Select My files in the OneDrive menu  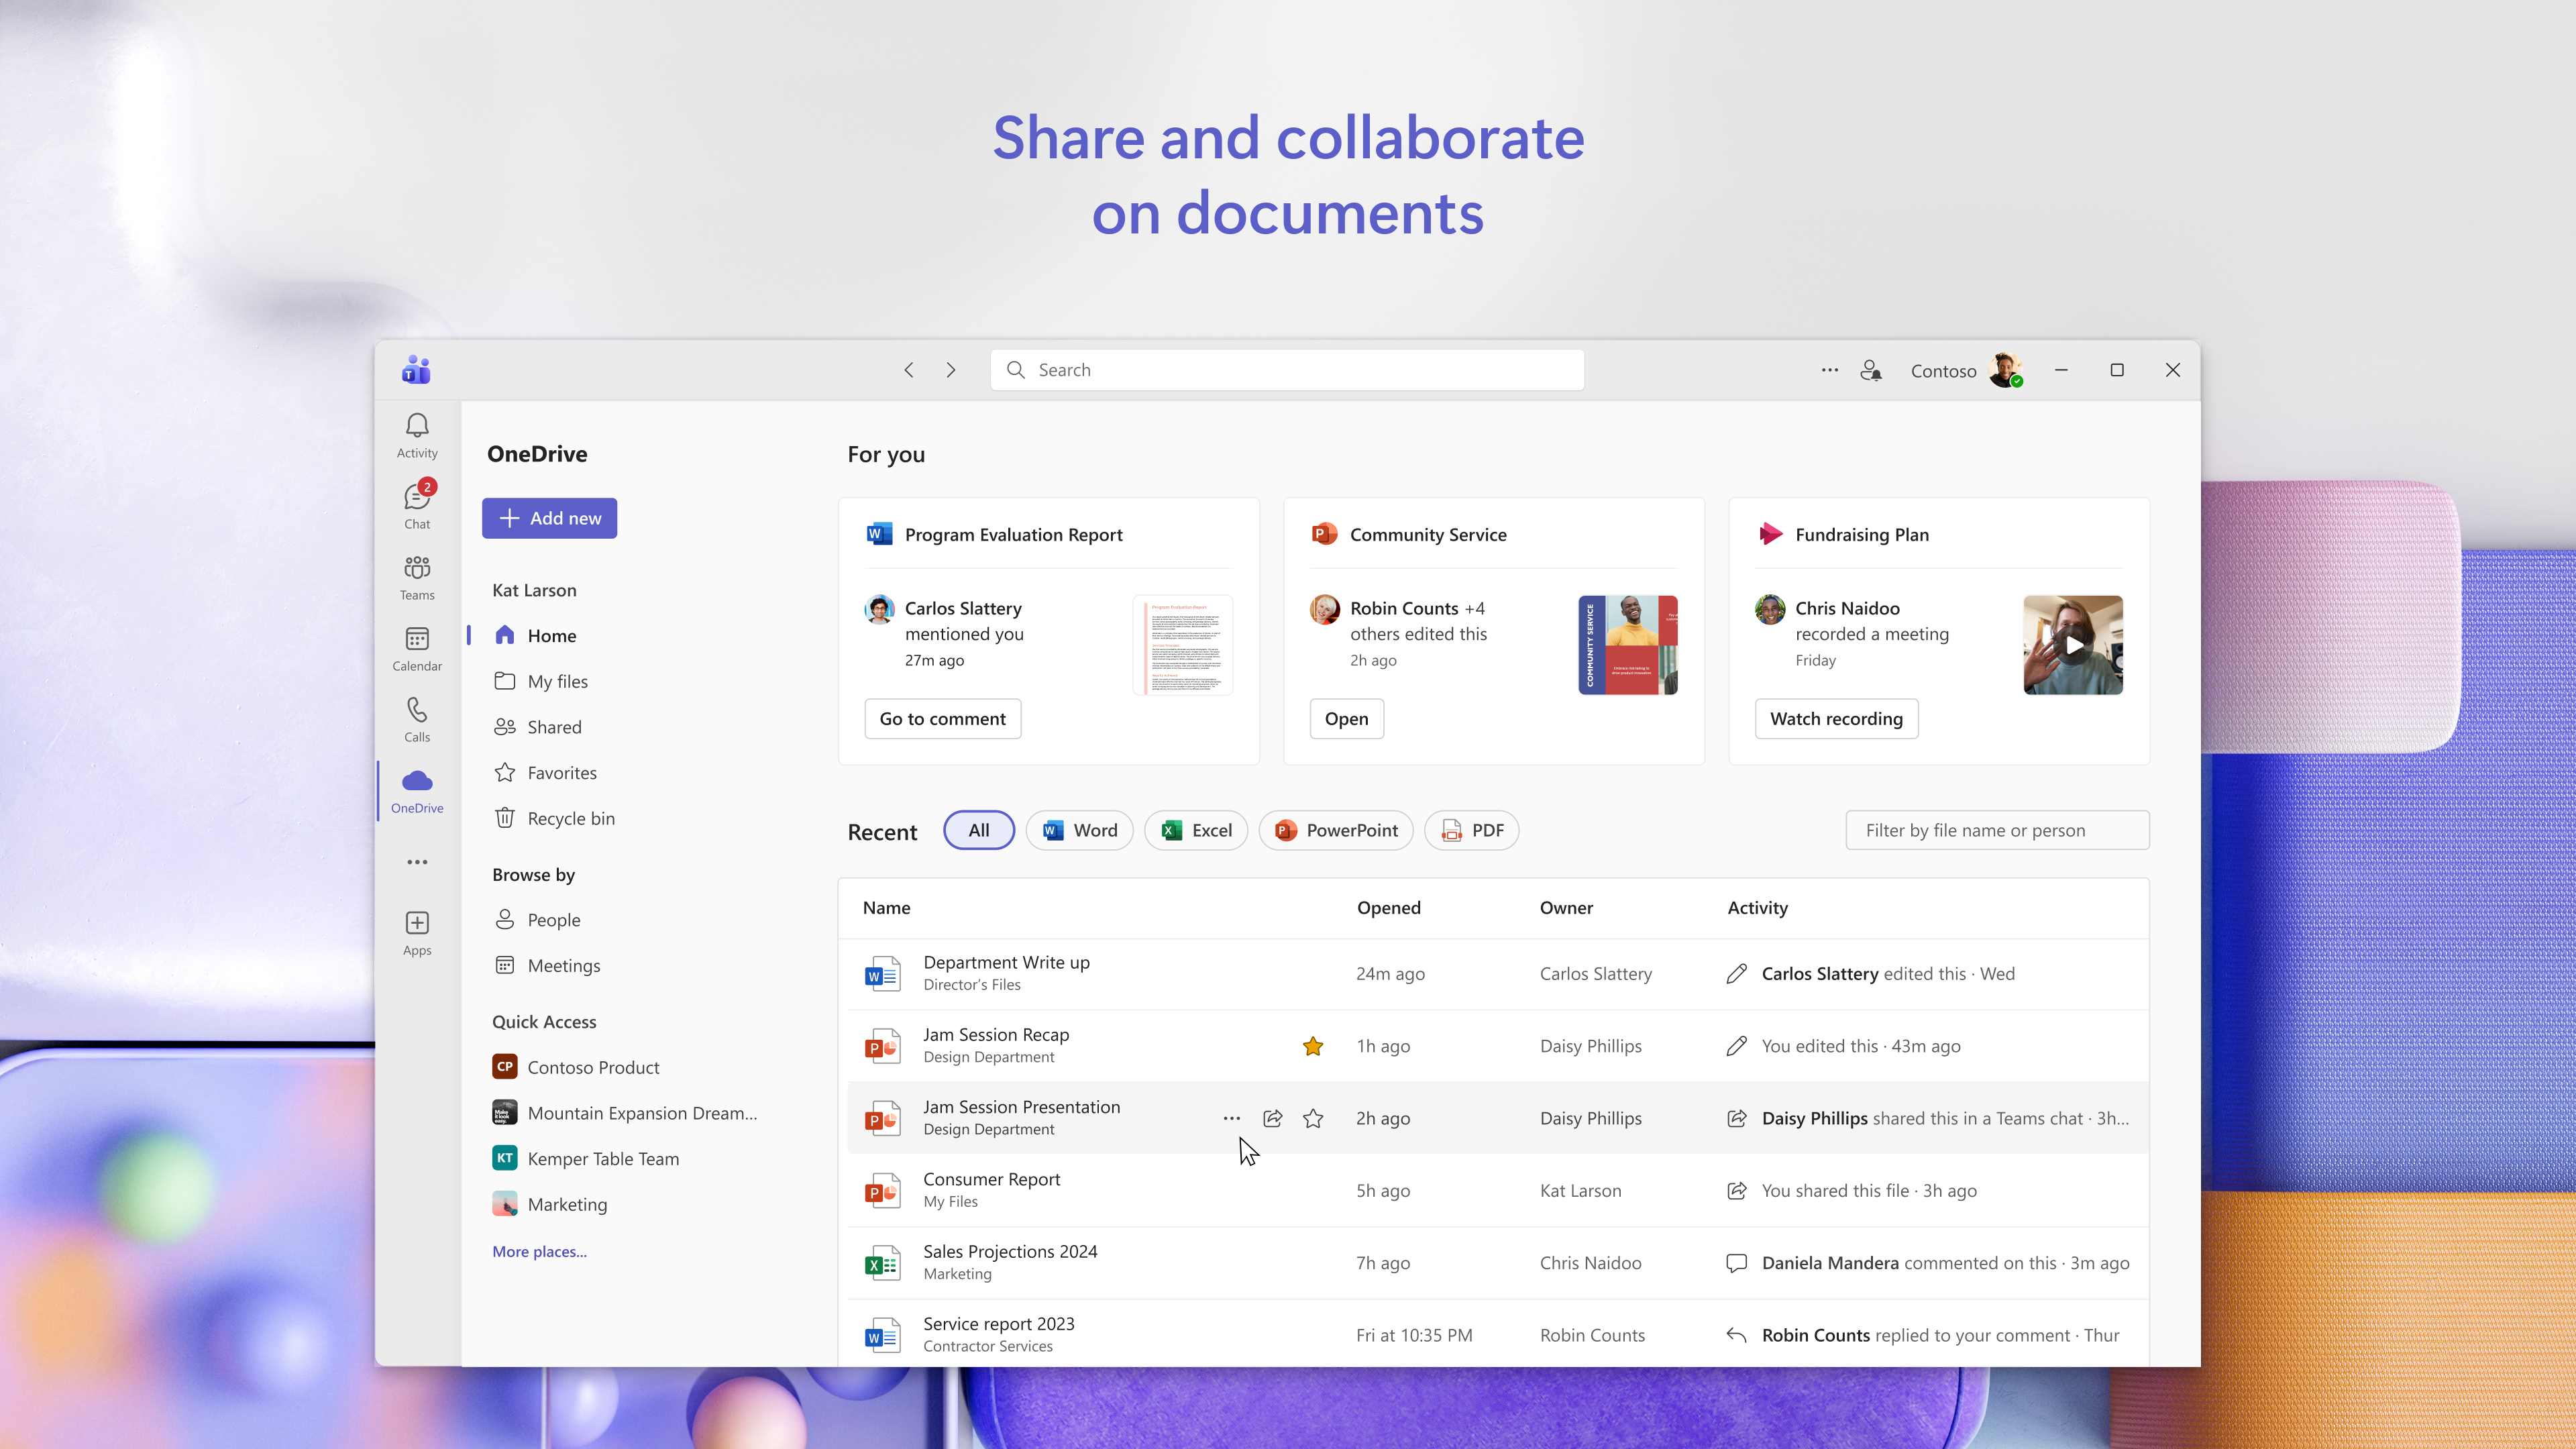click(557, 681)
